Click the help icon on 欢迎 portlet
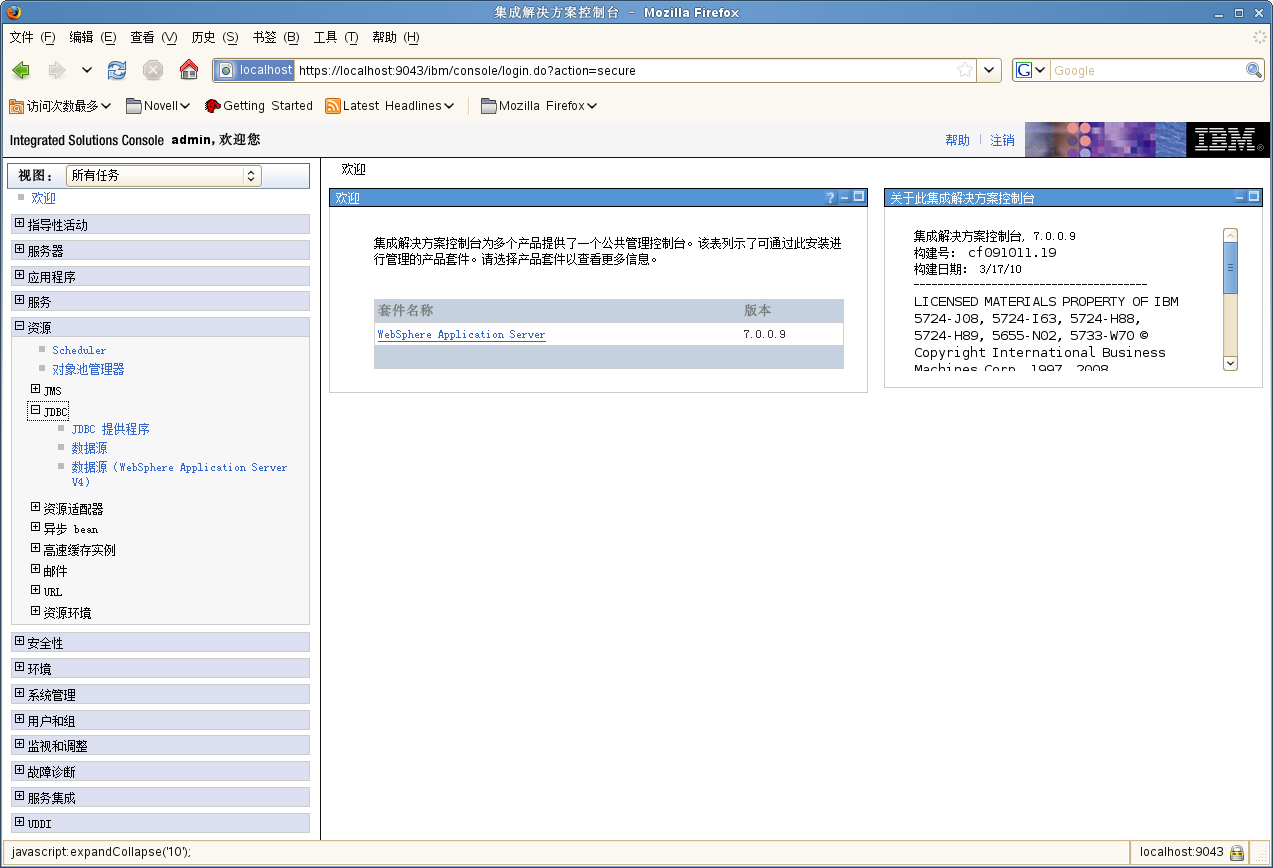Image resolution: width=1273 pixels, height=868 pixels. pyautogui.click(x=830, y=198)
